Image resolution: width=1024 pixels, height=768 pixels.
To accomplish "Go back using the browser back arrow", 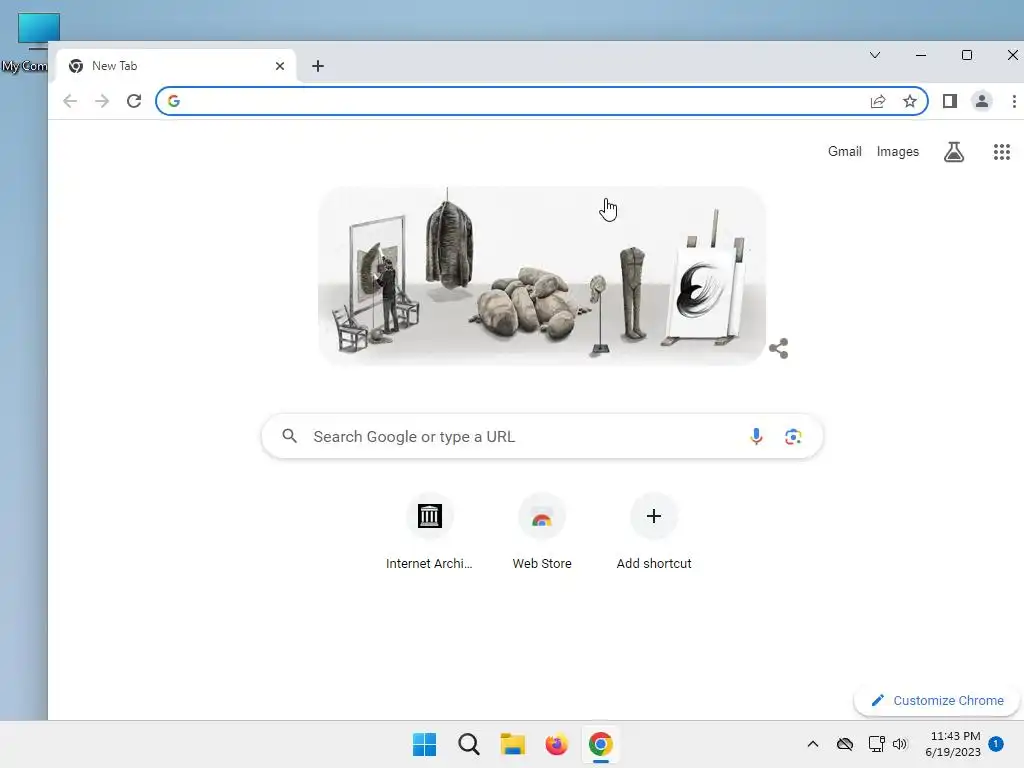I will 70,101.
